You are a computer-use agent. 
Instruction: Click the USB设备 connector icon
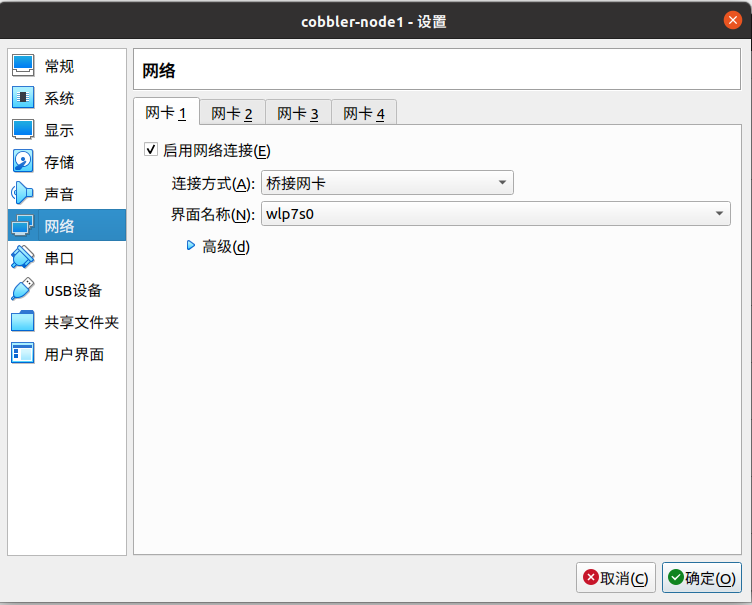pyautogui.click(x=23, y=290)
